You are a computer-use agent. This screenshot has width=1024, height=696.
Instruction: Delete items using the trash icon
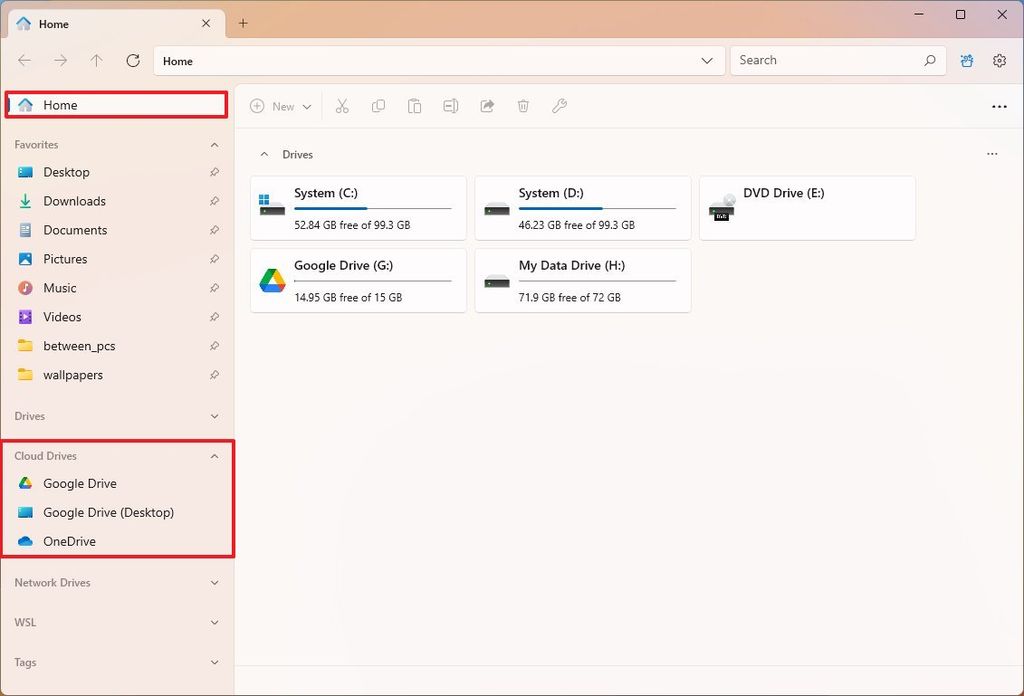coord(523,106)
